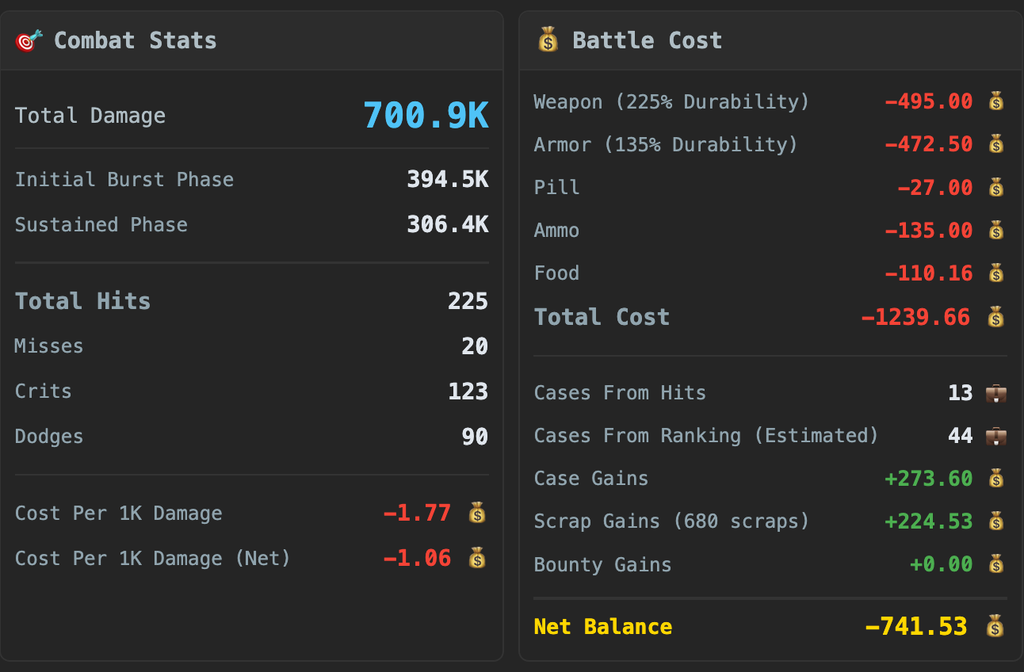Select the Initial Burst Phase value 394.5K
Image resolution: width=1024 pixels, height=672 pixels.
click(x=447, y=180)
